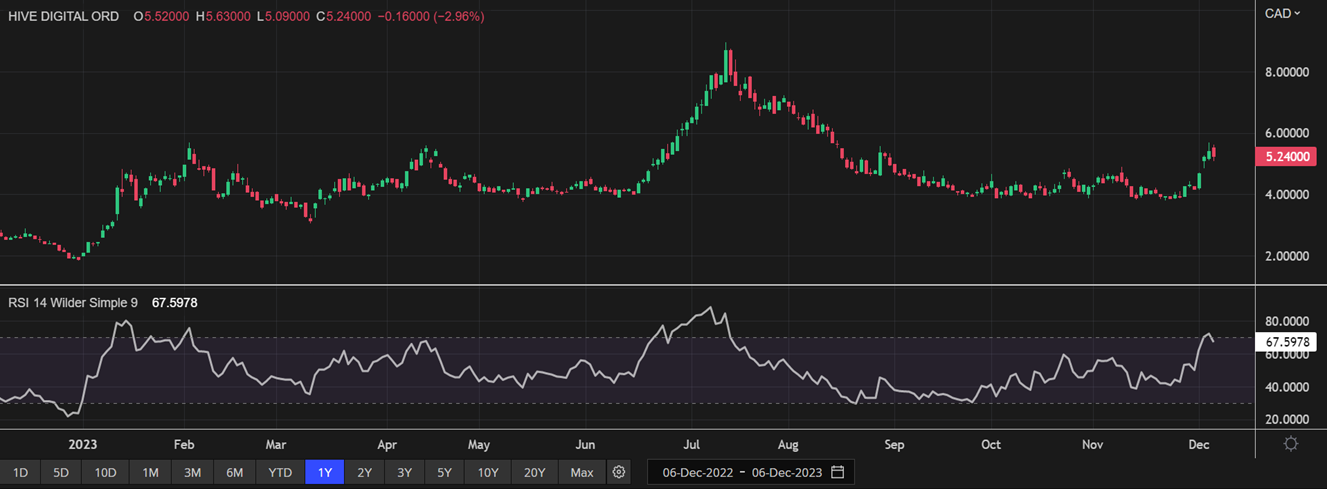
Task: Show the 6M time range
Action: pyautogui.click(x=235, y=472)
